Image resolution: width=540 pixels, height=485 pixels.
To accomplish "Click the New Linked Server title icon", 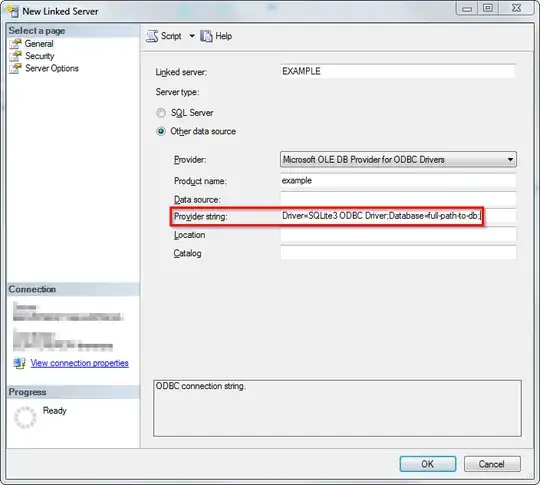I will pos(13,11).
